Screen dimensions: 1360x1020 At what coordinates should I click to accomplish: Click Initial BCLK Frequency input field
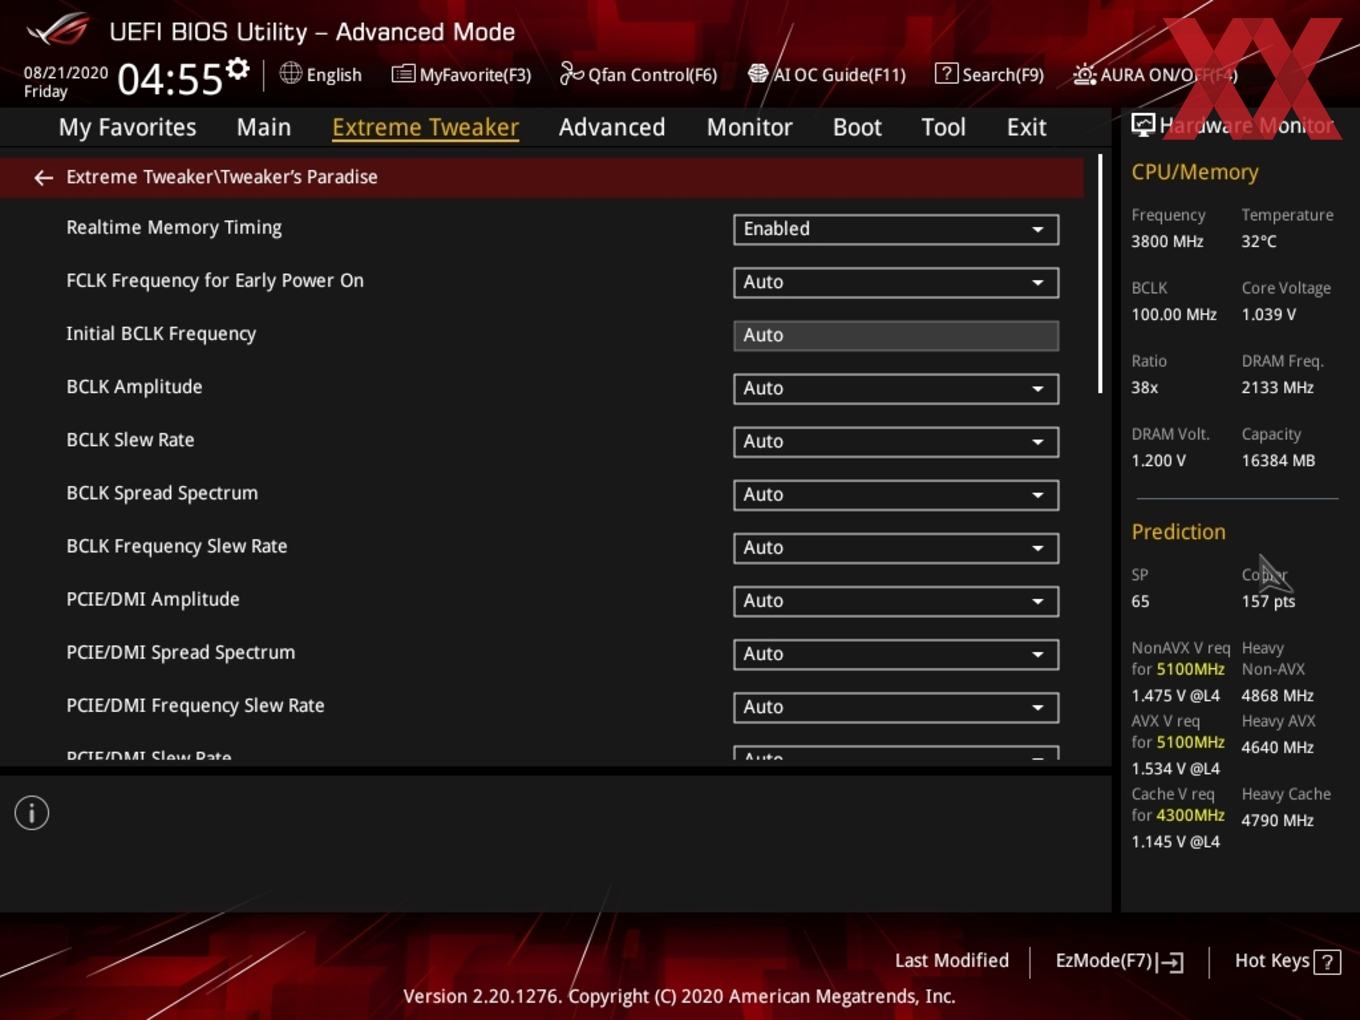(x=896, y=335)
